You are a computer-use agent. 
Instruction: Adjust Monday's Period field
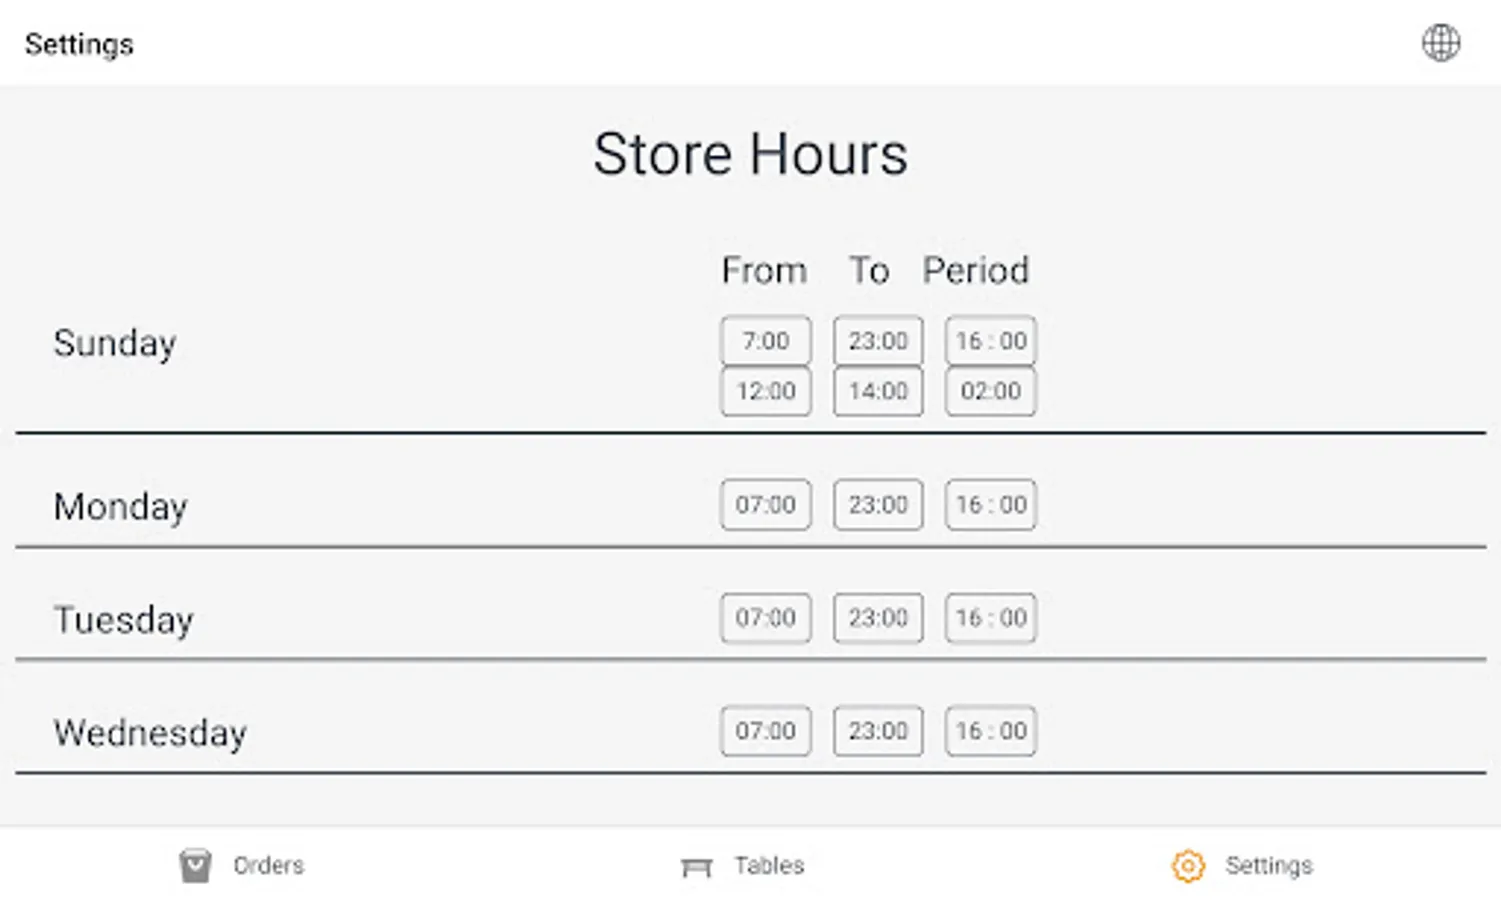click(x=990, y=505)
